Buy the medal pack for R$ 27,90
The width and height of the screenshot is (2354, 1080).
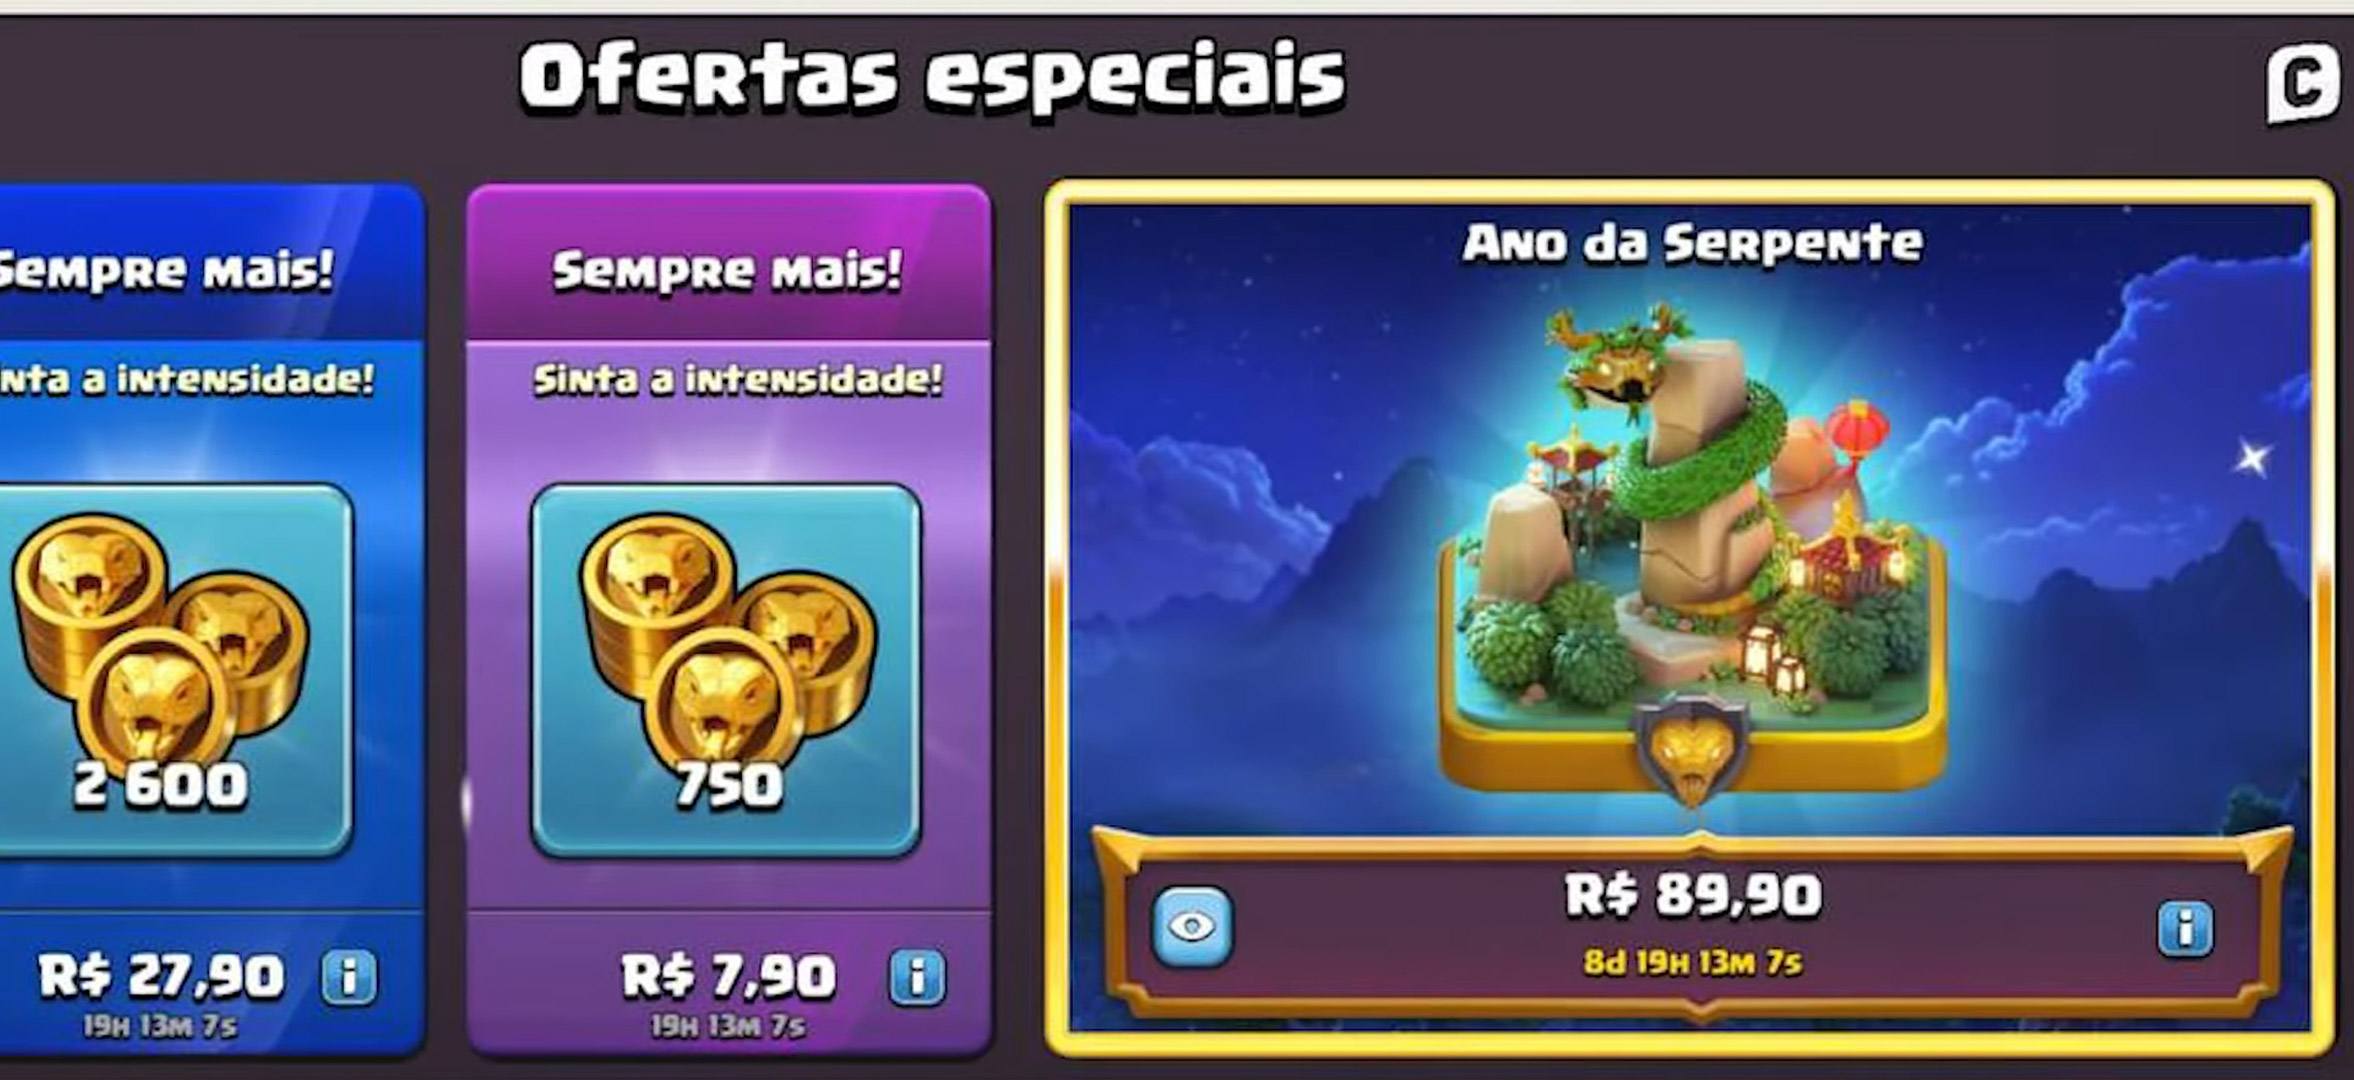click(162, 976)
